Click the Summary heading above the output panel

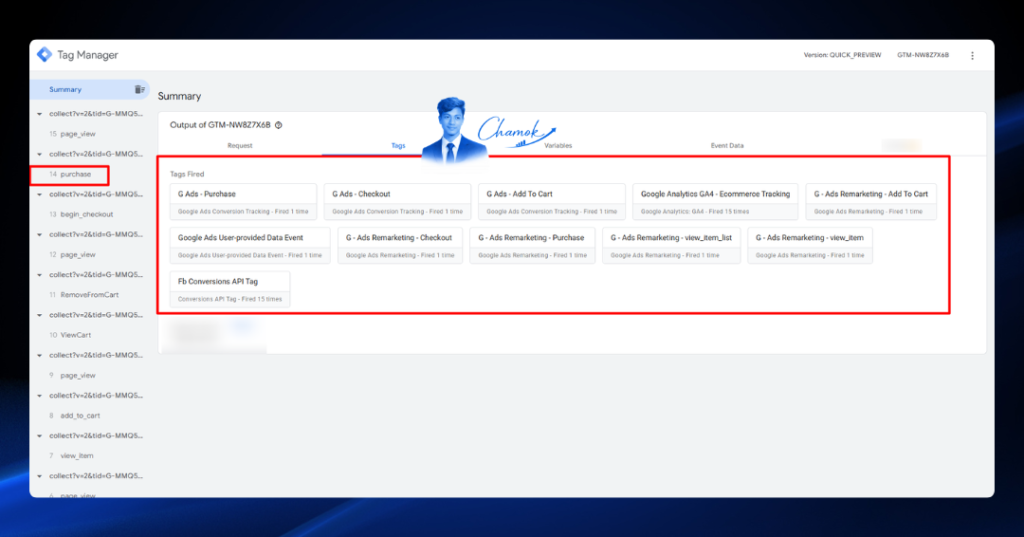(x=180, y=96)
